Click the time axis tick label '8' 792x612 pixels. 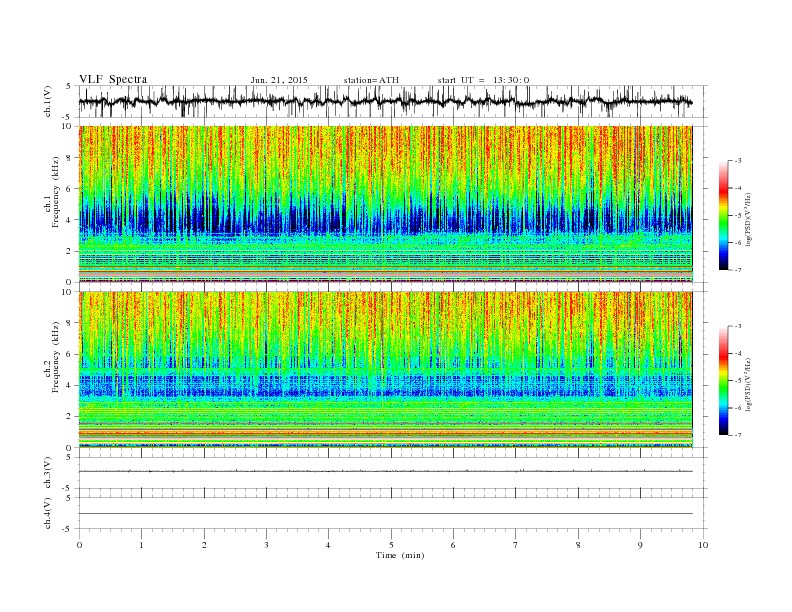coord(578,545)
